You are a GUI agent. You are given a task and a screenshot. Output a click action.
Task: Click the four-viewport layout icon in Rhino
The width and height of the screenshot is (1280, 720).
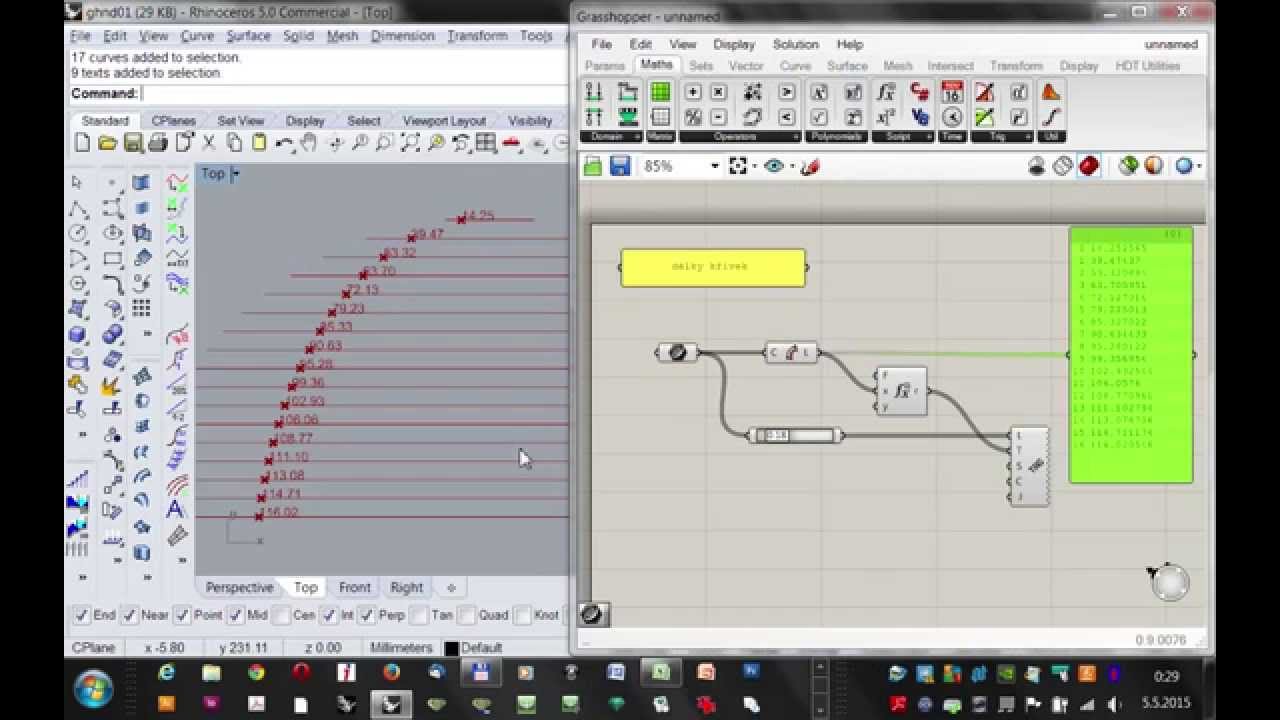coord(486,143)
